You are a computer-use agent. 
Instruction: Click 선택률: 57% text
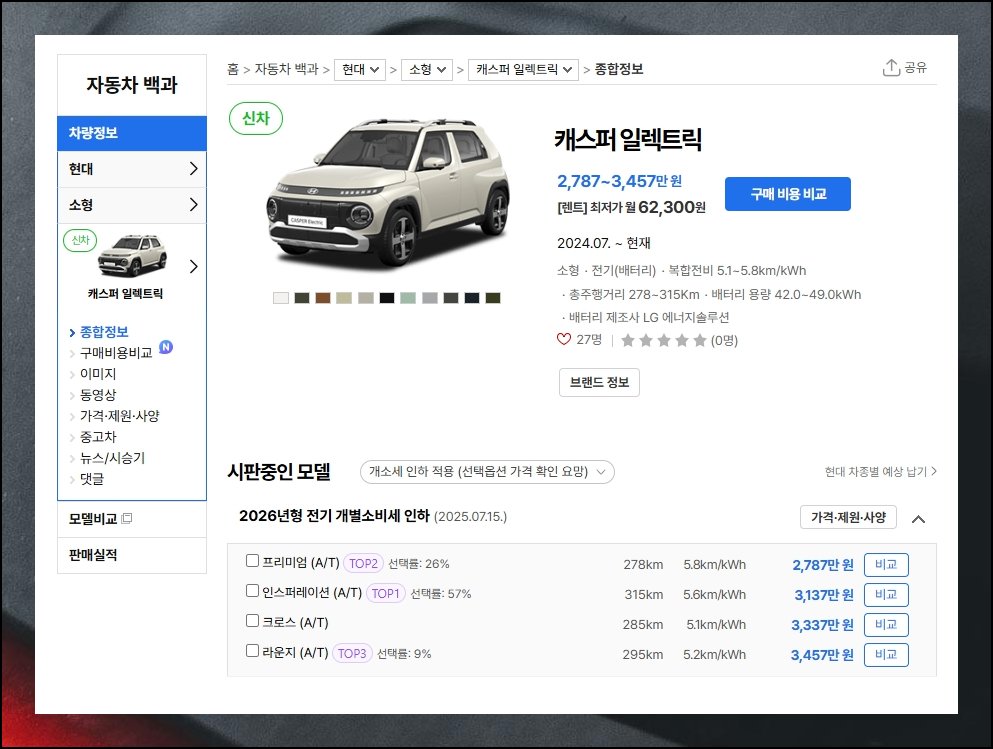tap(441, 594)
